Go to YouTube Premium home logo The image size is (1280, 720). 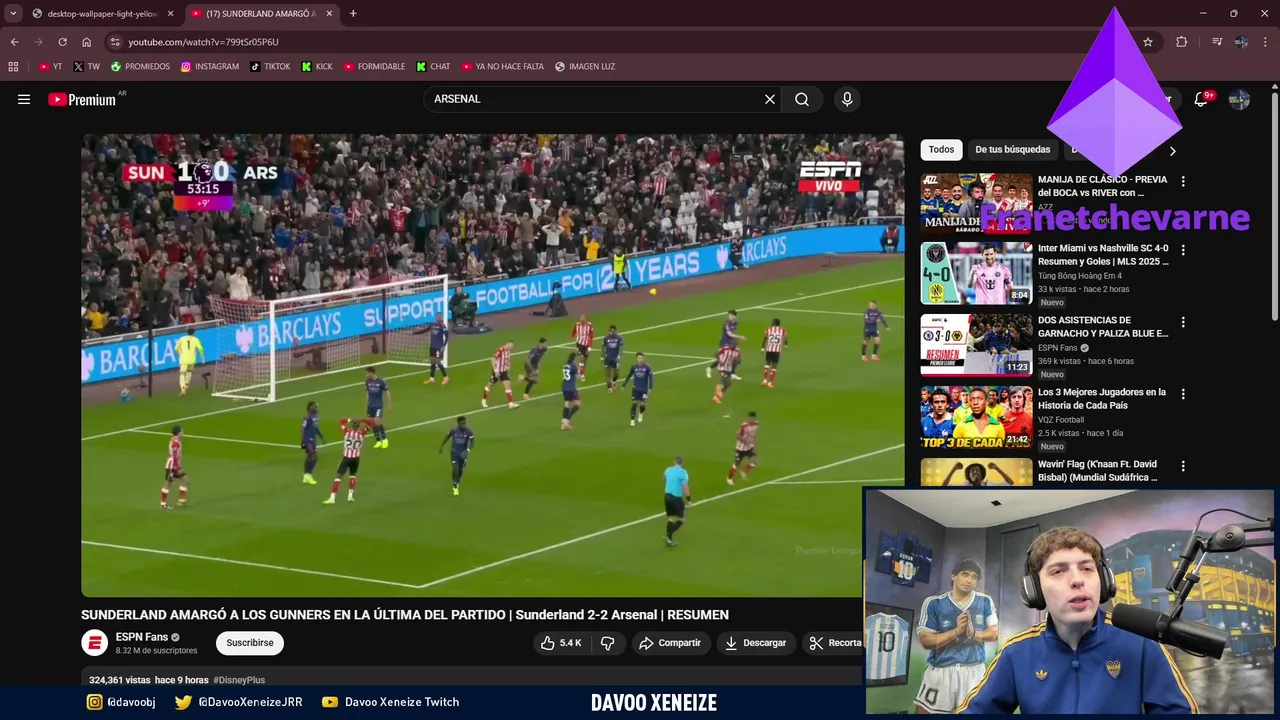(x=82, y=99)
